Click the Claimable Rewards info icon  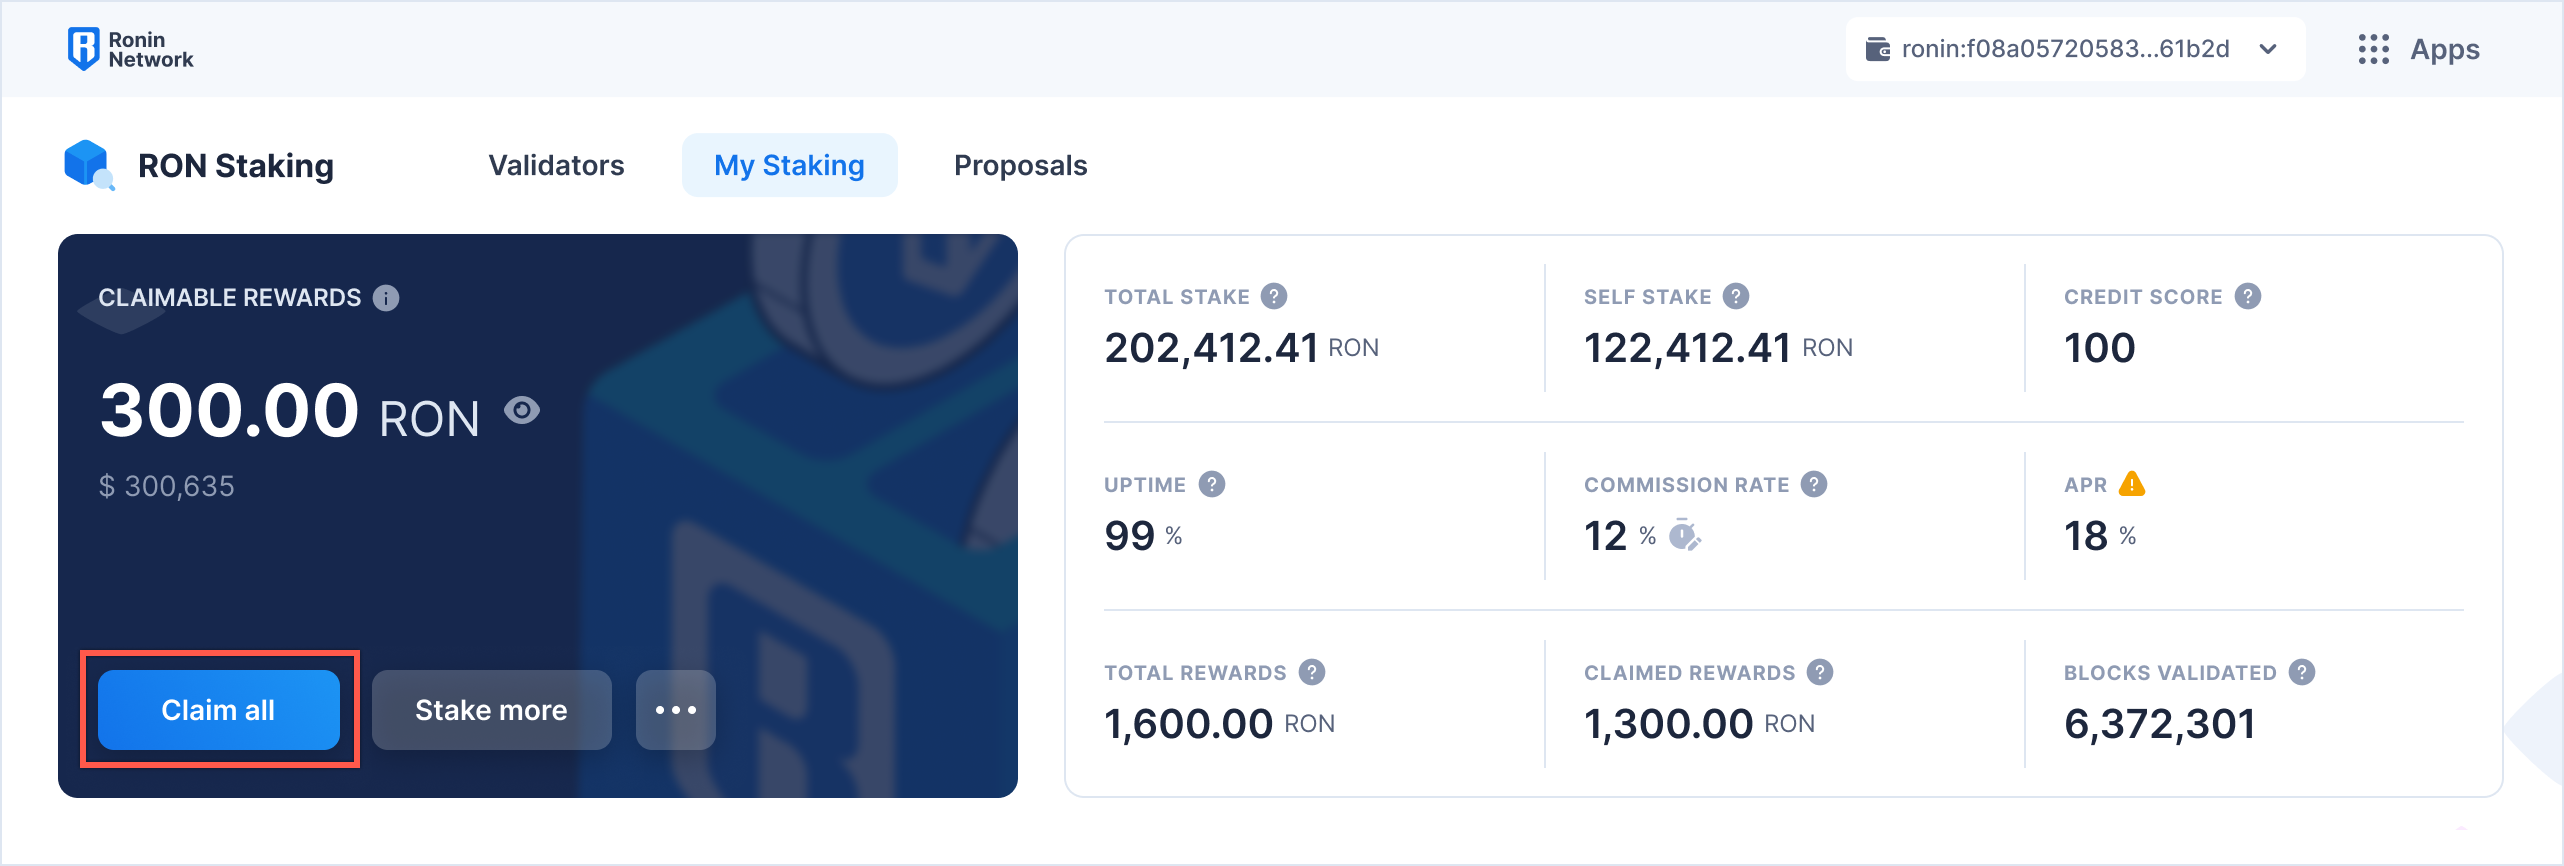coord(386,298)
